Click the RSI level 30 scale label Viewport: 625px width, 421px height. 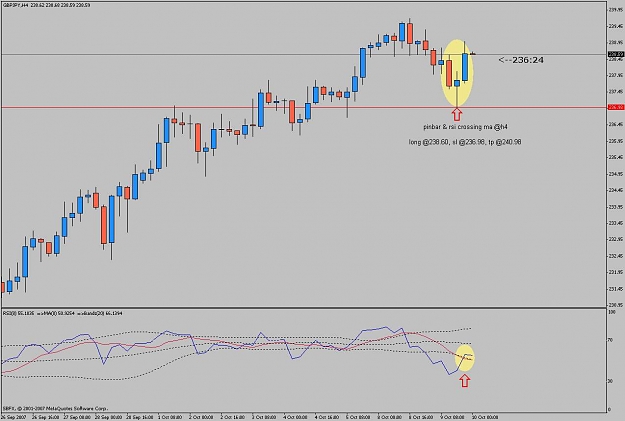tap(610, 381)
